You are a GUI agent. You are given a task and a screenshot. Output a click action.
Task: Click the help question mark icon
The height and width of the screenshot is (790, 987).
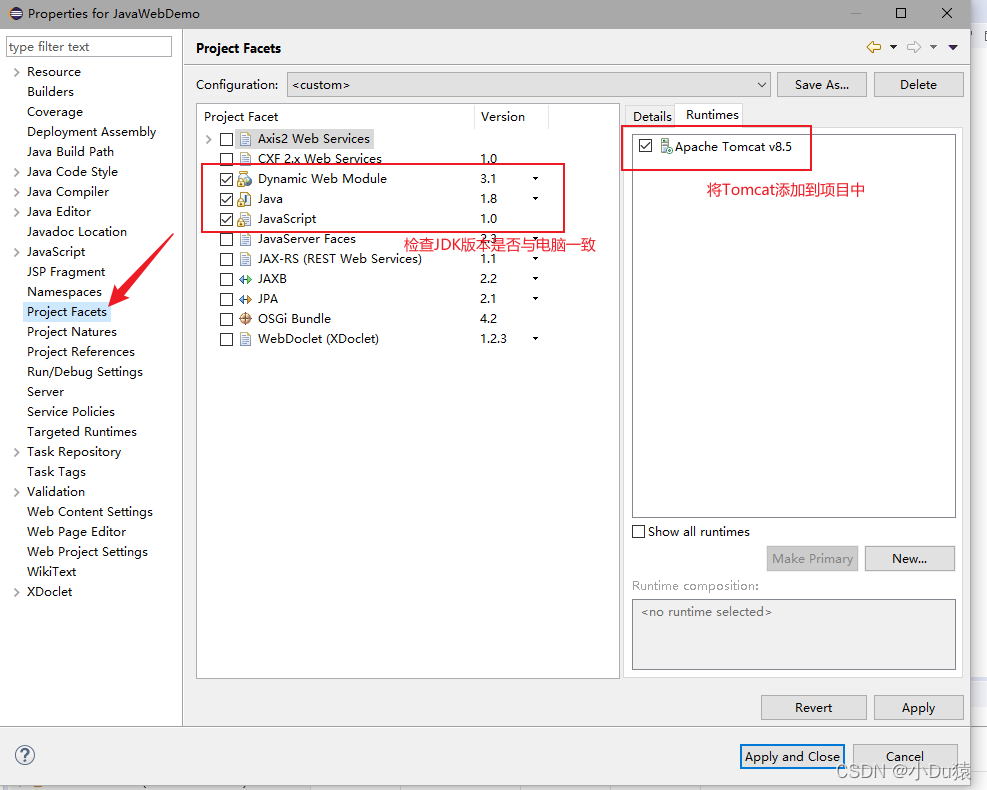[25, 755]
